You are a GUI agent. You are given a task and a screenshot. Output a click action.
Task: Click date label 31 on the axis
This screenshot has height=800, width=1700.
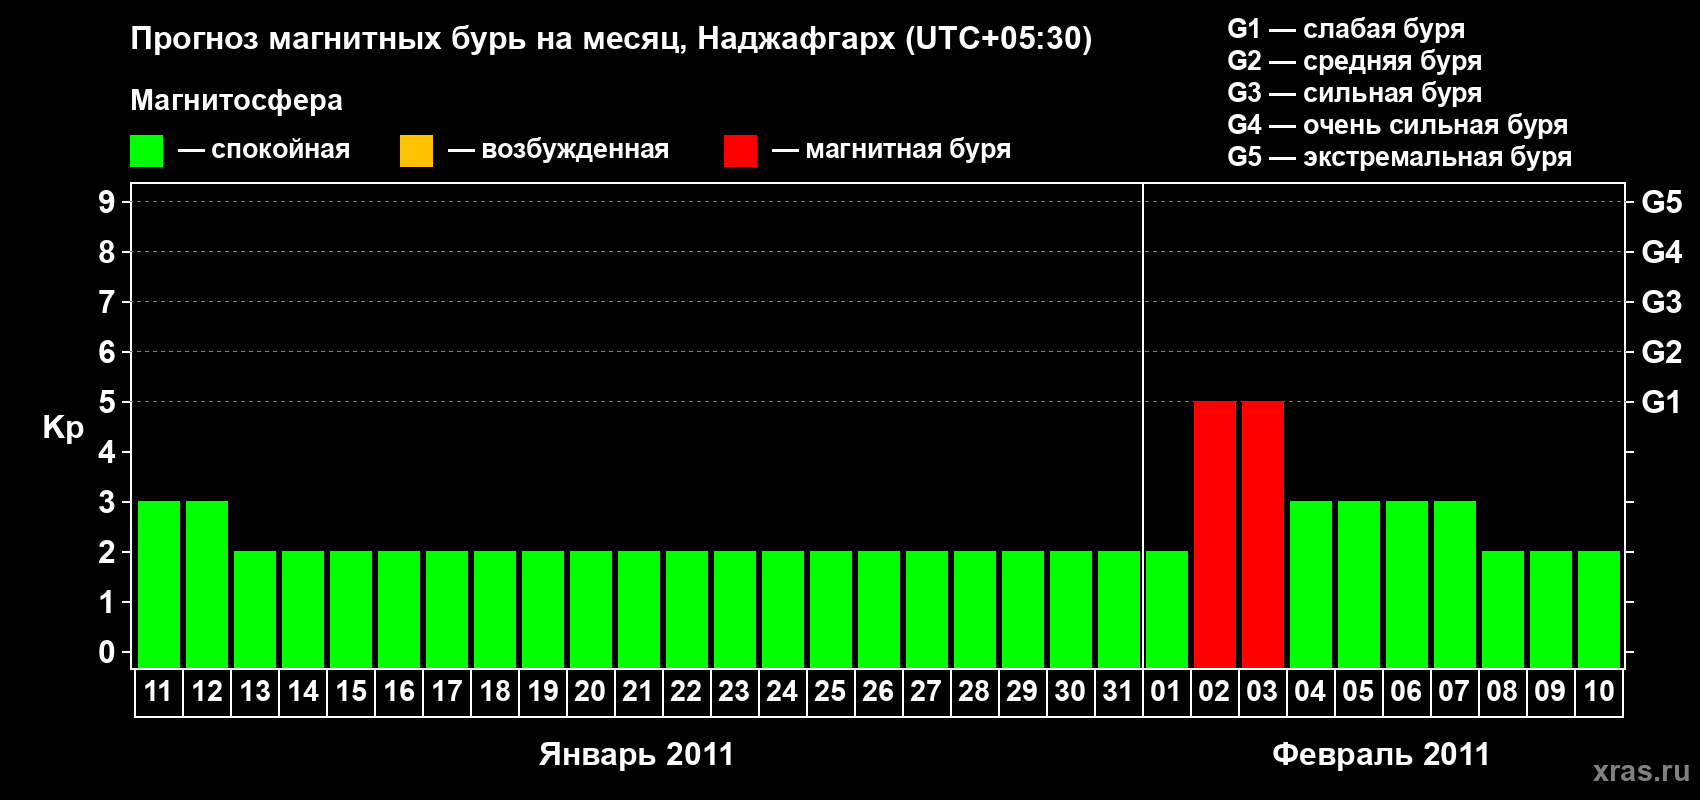[1118, 692]
